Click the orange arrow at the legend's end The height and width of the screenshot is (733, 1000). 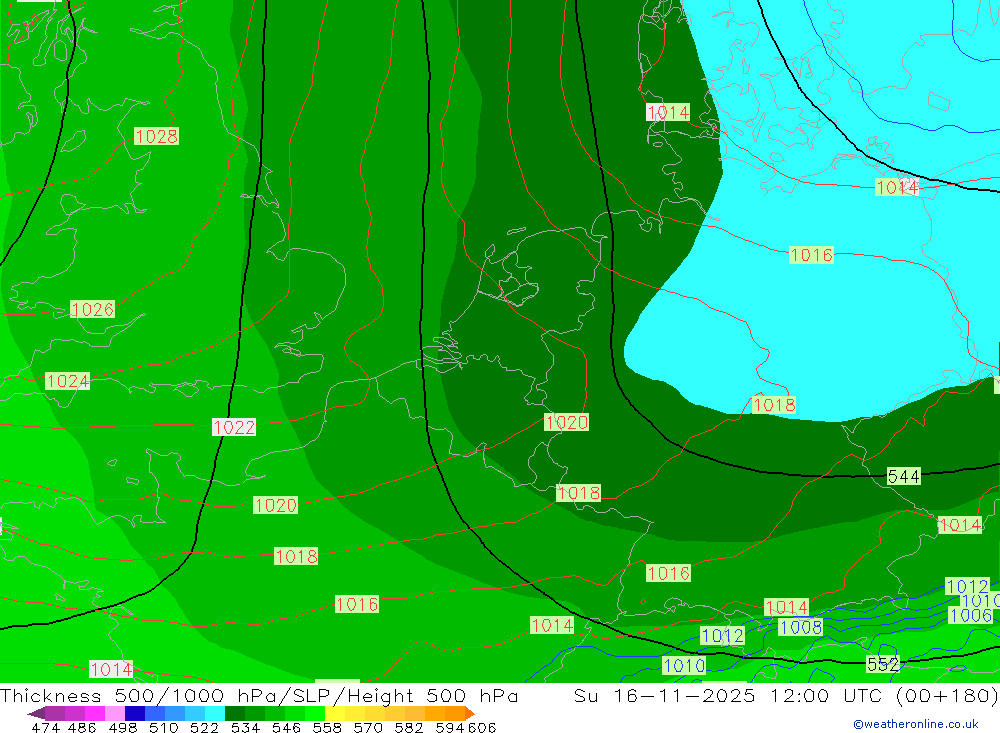point(470,713)
